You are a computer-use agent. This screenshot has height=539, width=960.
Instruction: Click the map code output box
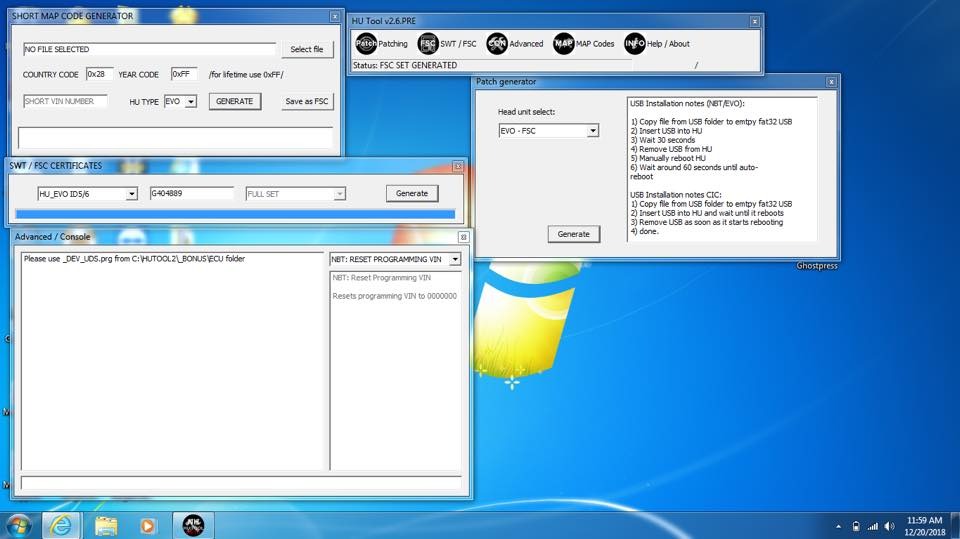tap(175, 138)
